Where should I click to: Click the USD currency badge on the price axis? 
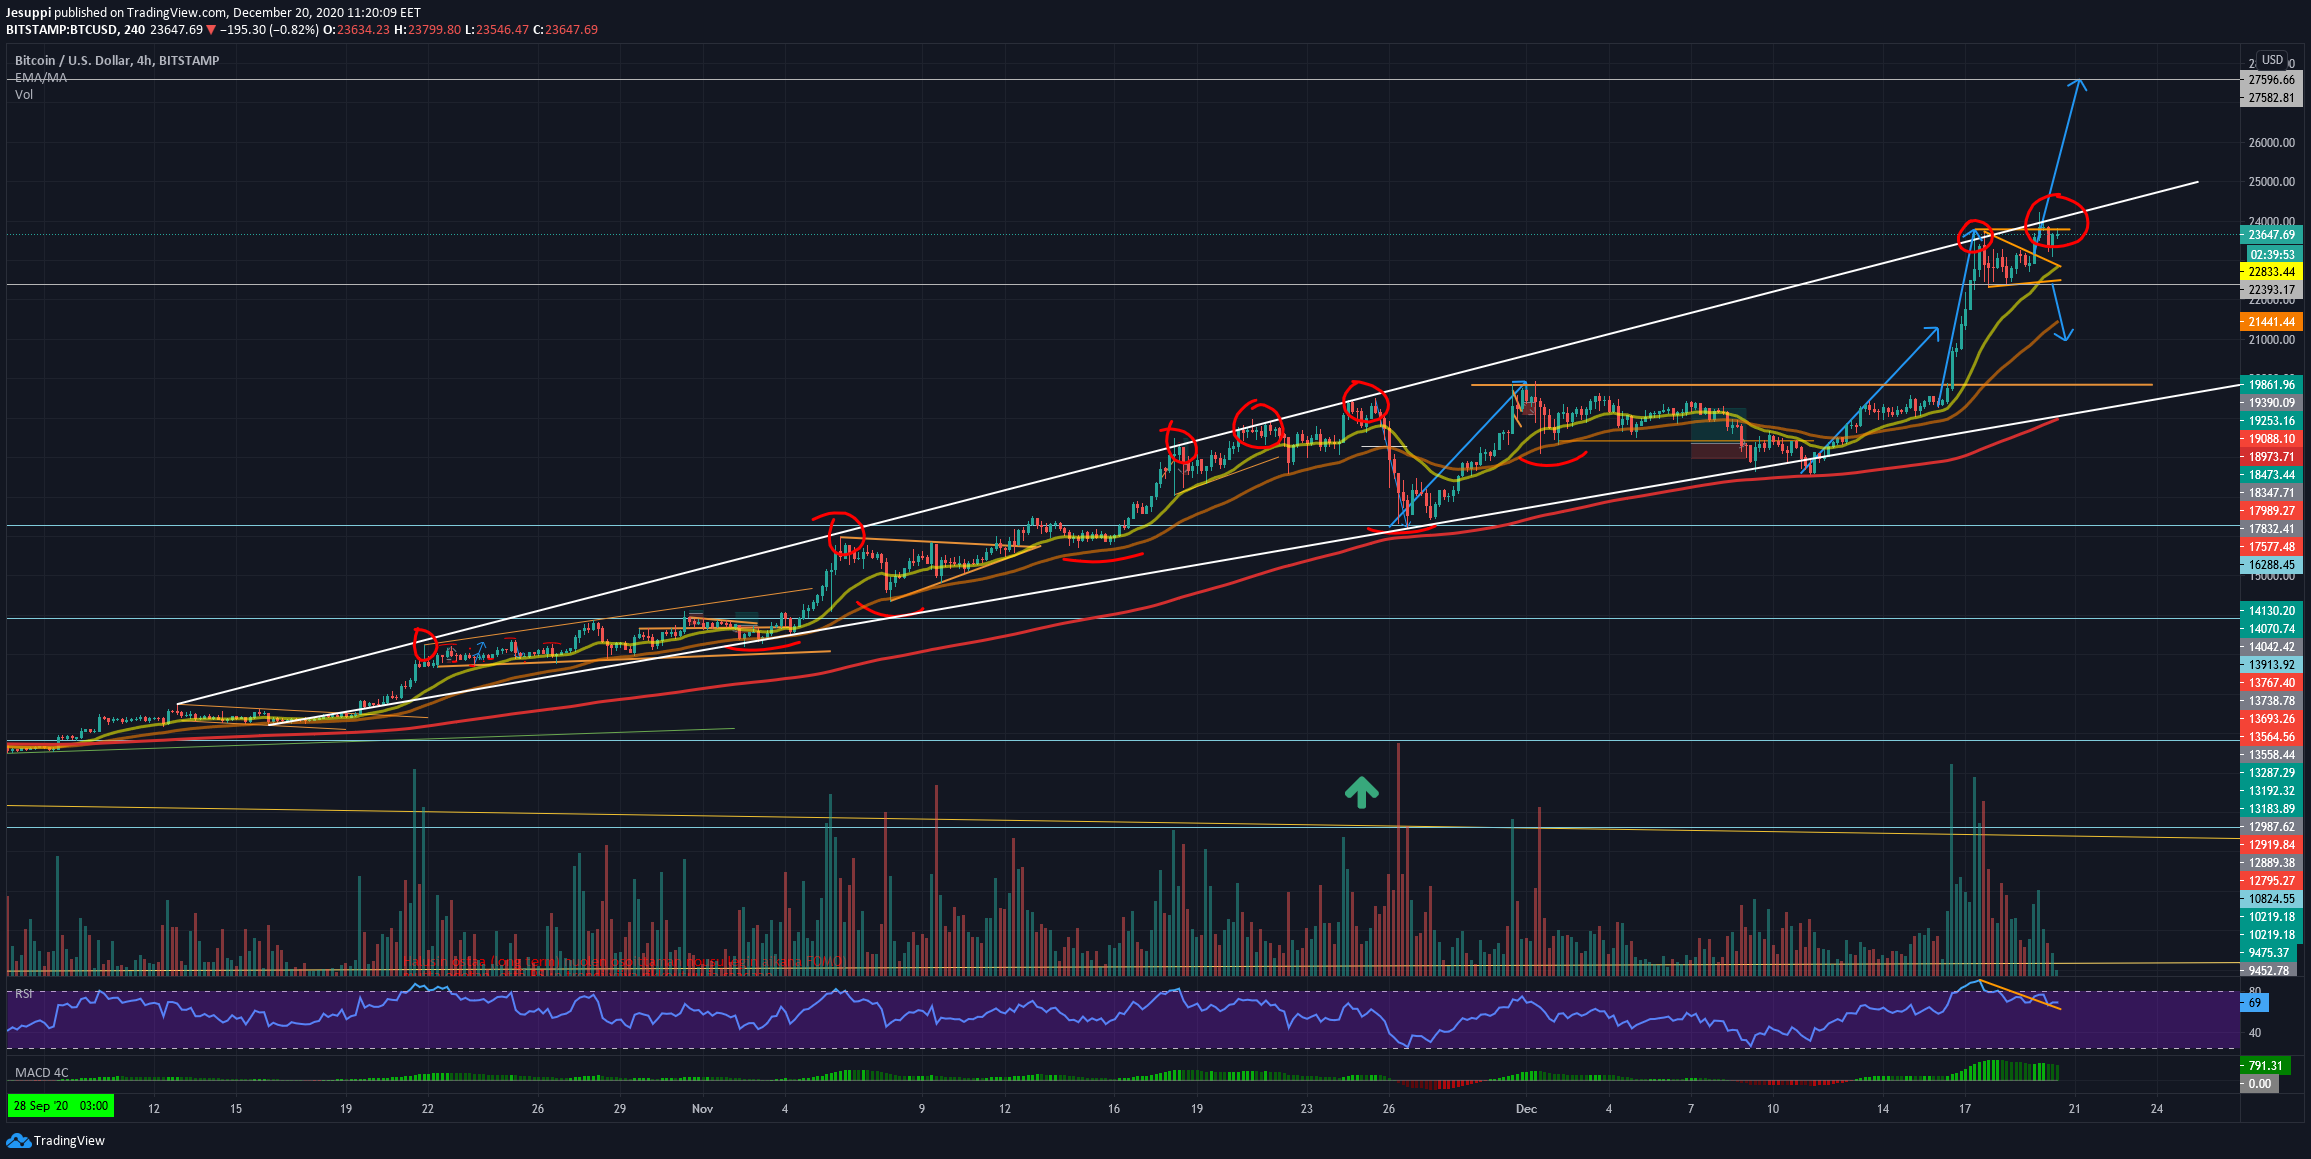2272,60
